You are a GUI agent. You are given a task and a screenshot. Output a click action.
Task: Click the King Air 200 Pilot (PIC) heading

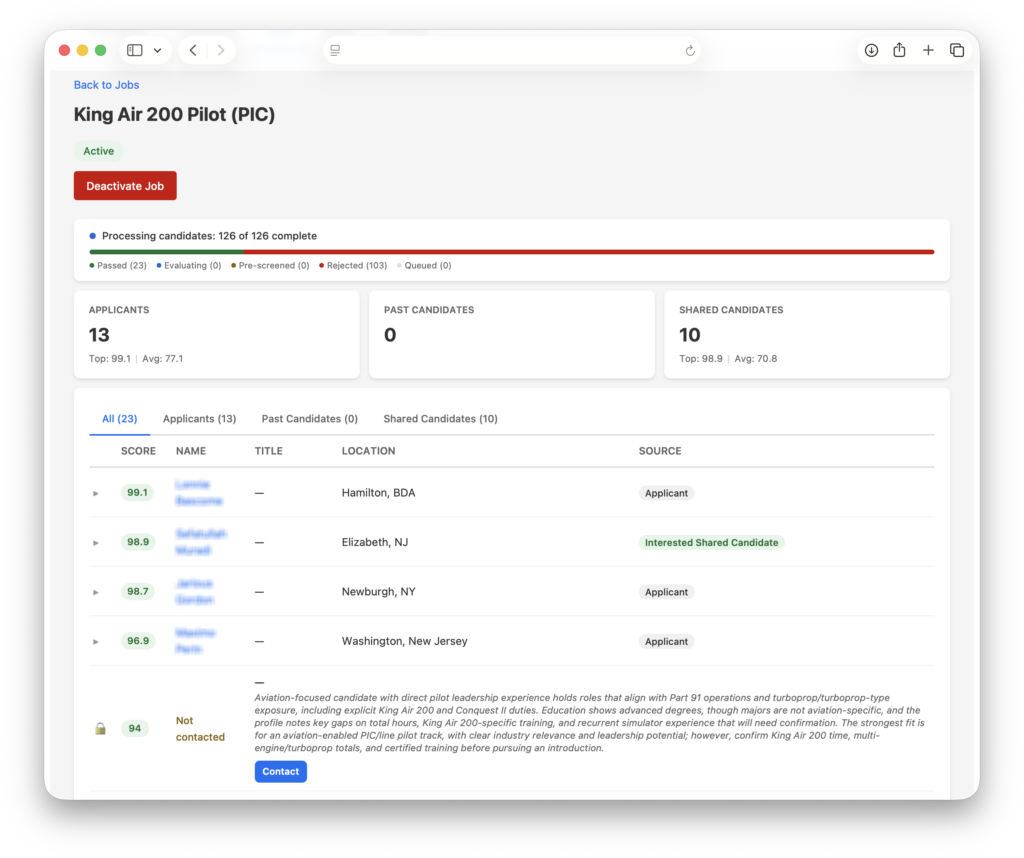(x=174, y=114)
